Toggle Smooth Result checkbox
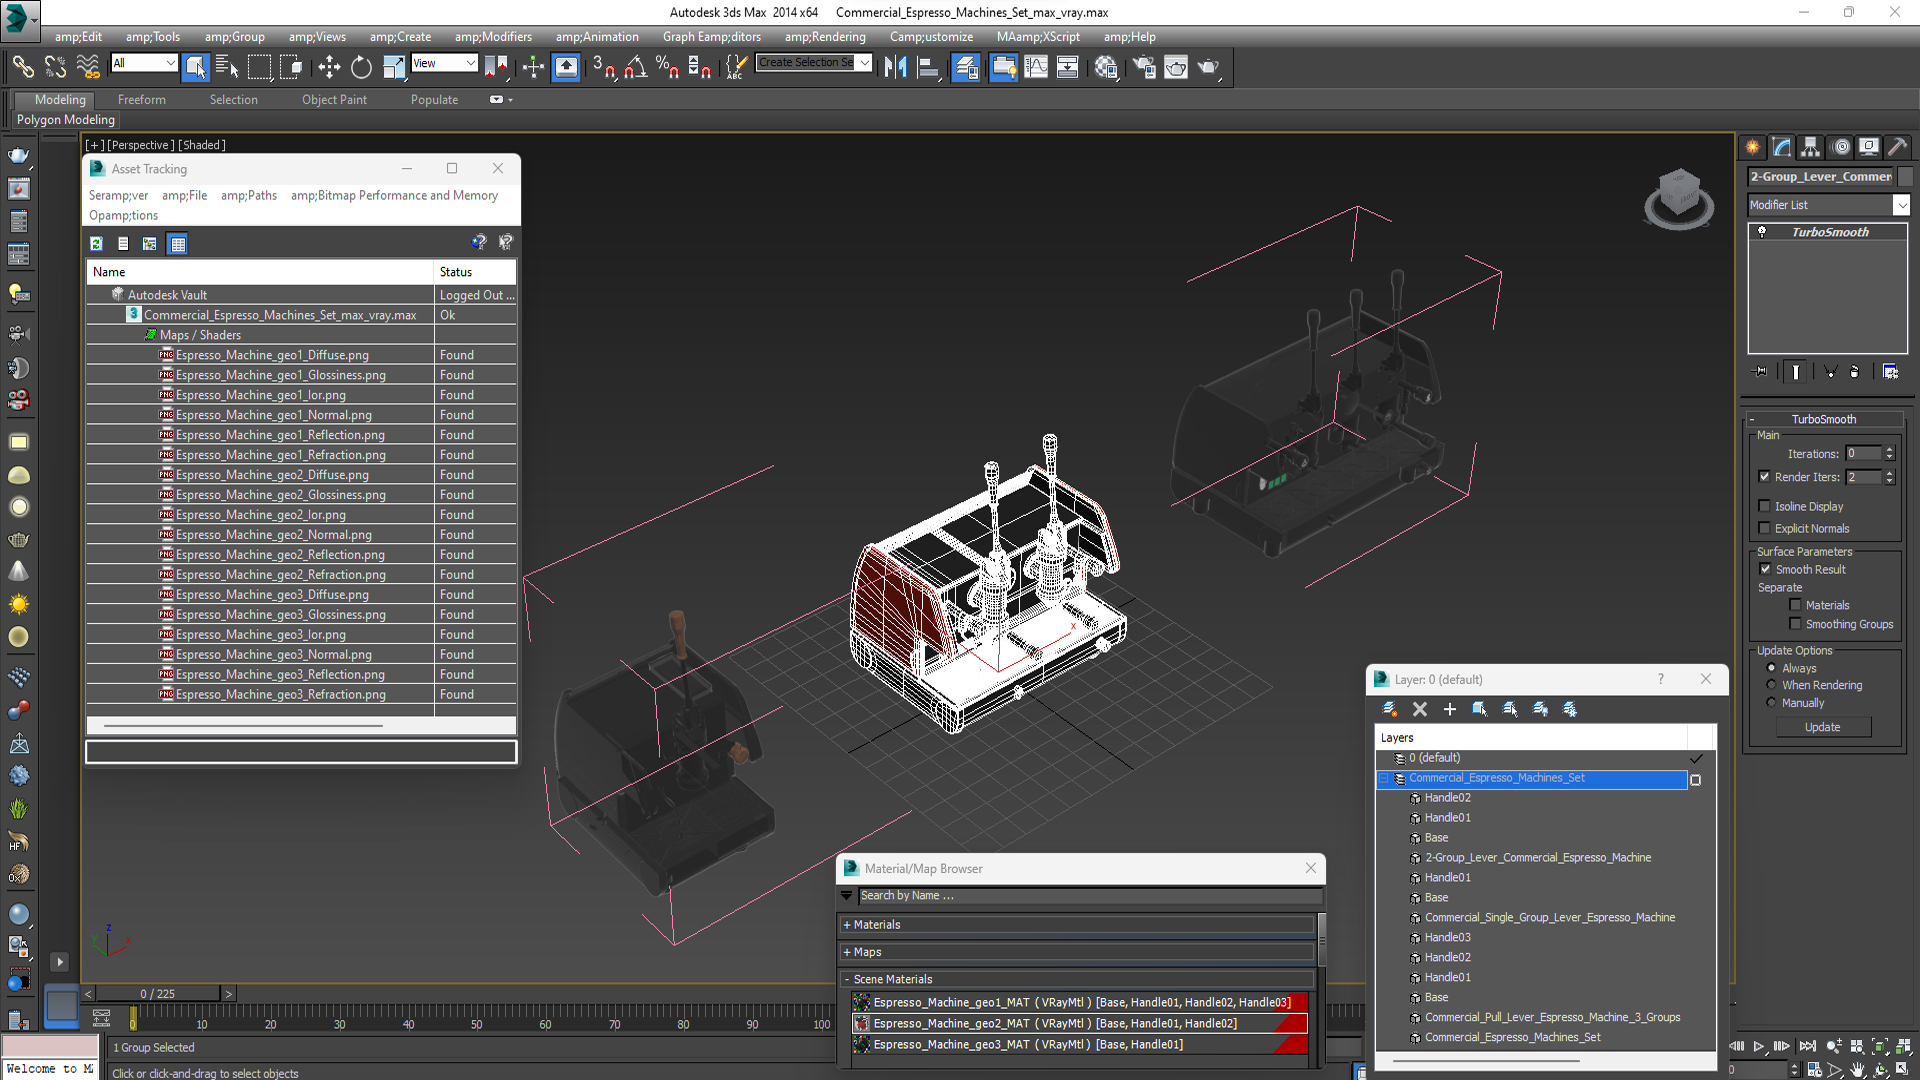Image resolution: width=1920 pixels, height=1080 pixels. (1765, 569)
